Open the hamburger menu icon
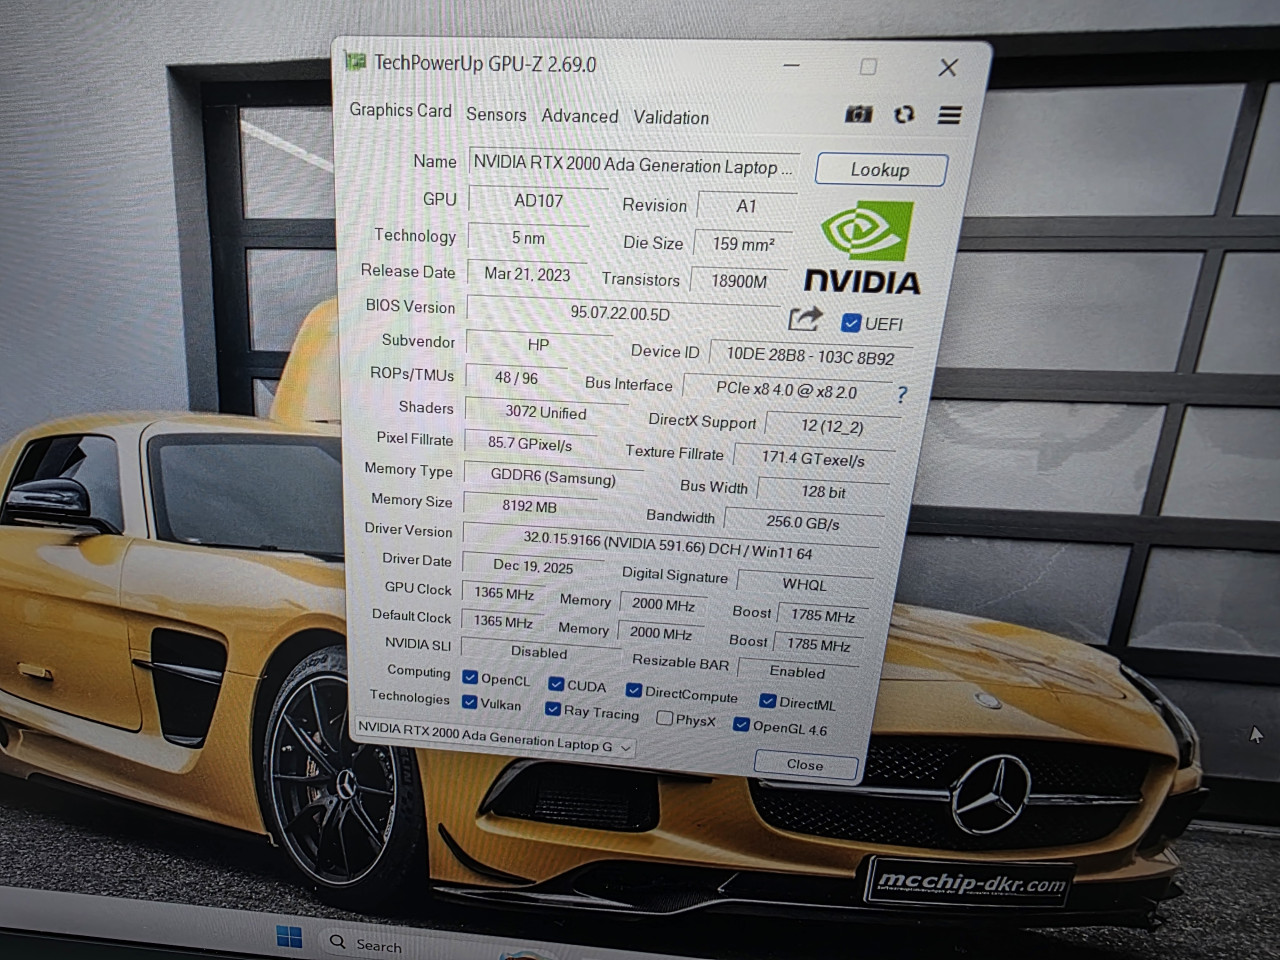The height and width of the screenshot is (960, 1280). 949,116
